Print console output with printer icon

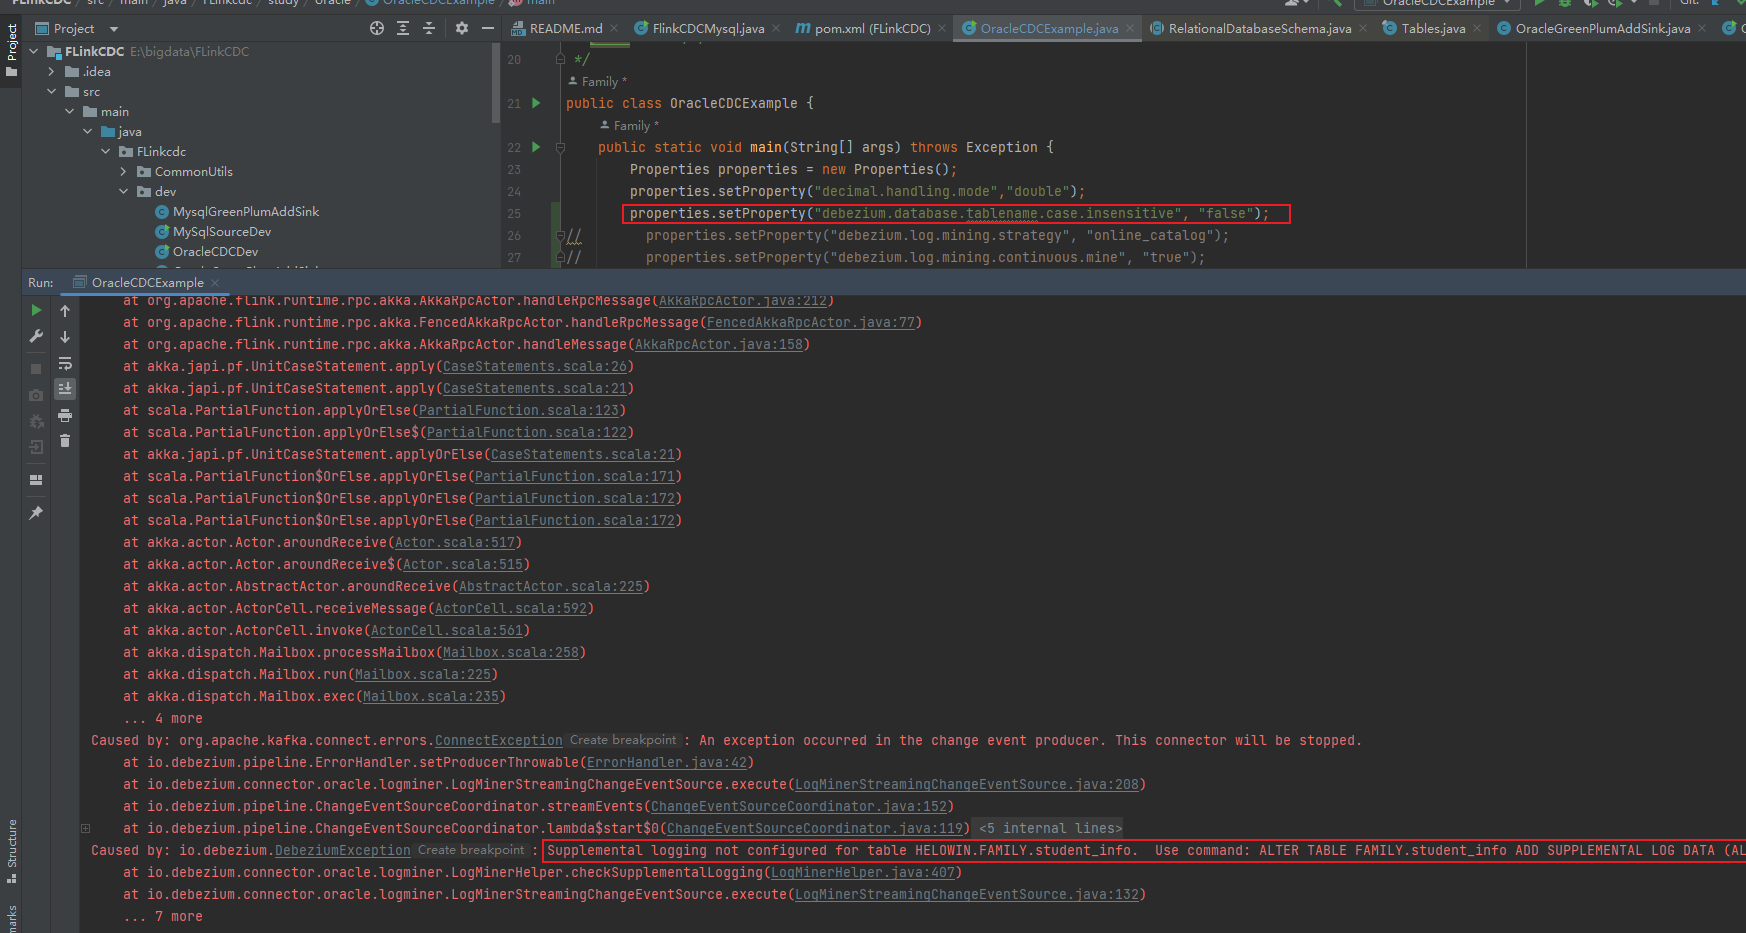[x=65, y=415]
